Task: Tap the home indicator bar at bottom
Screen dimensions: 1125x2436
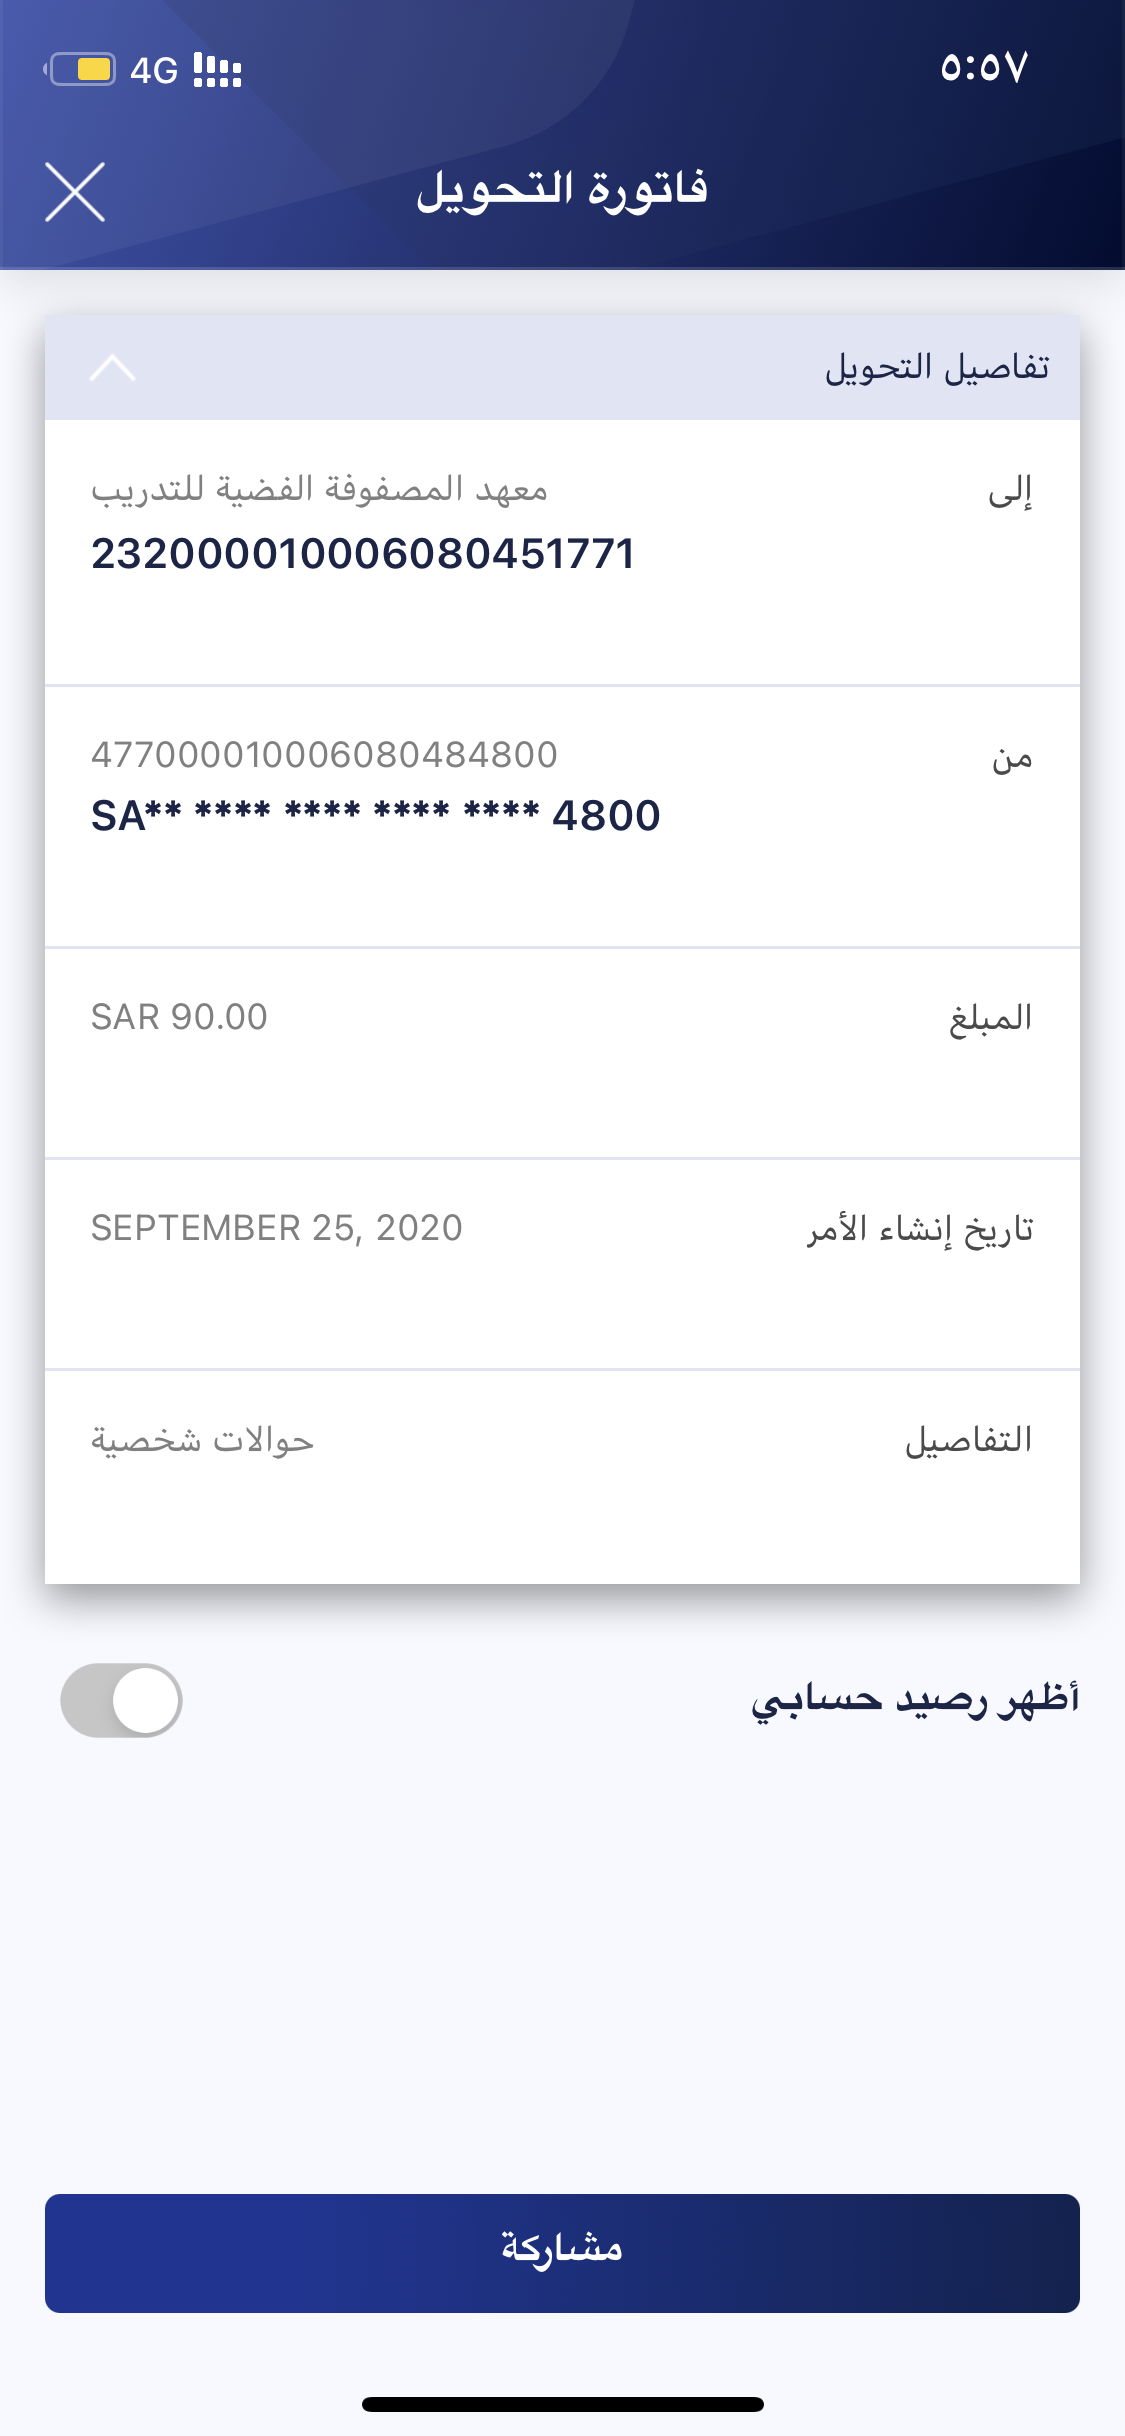Action: (562, 2404)
